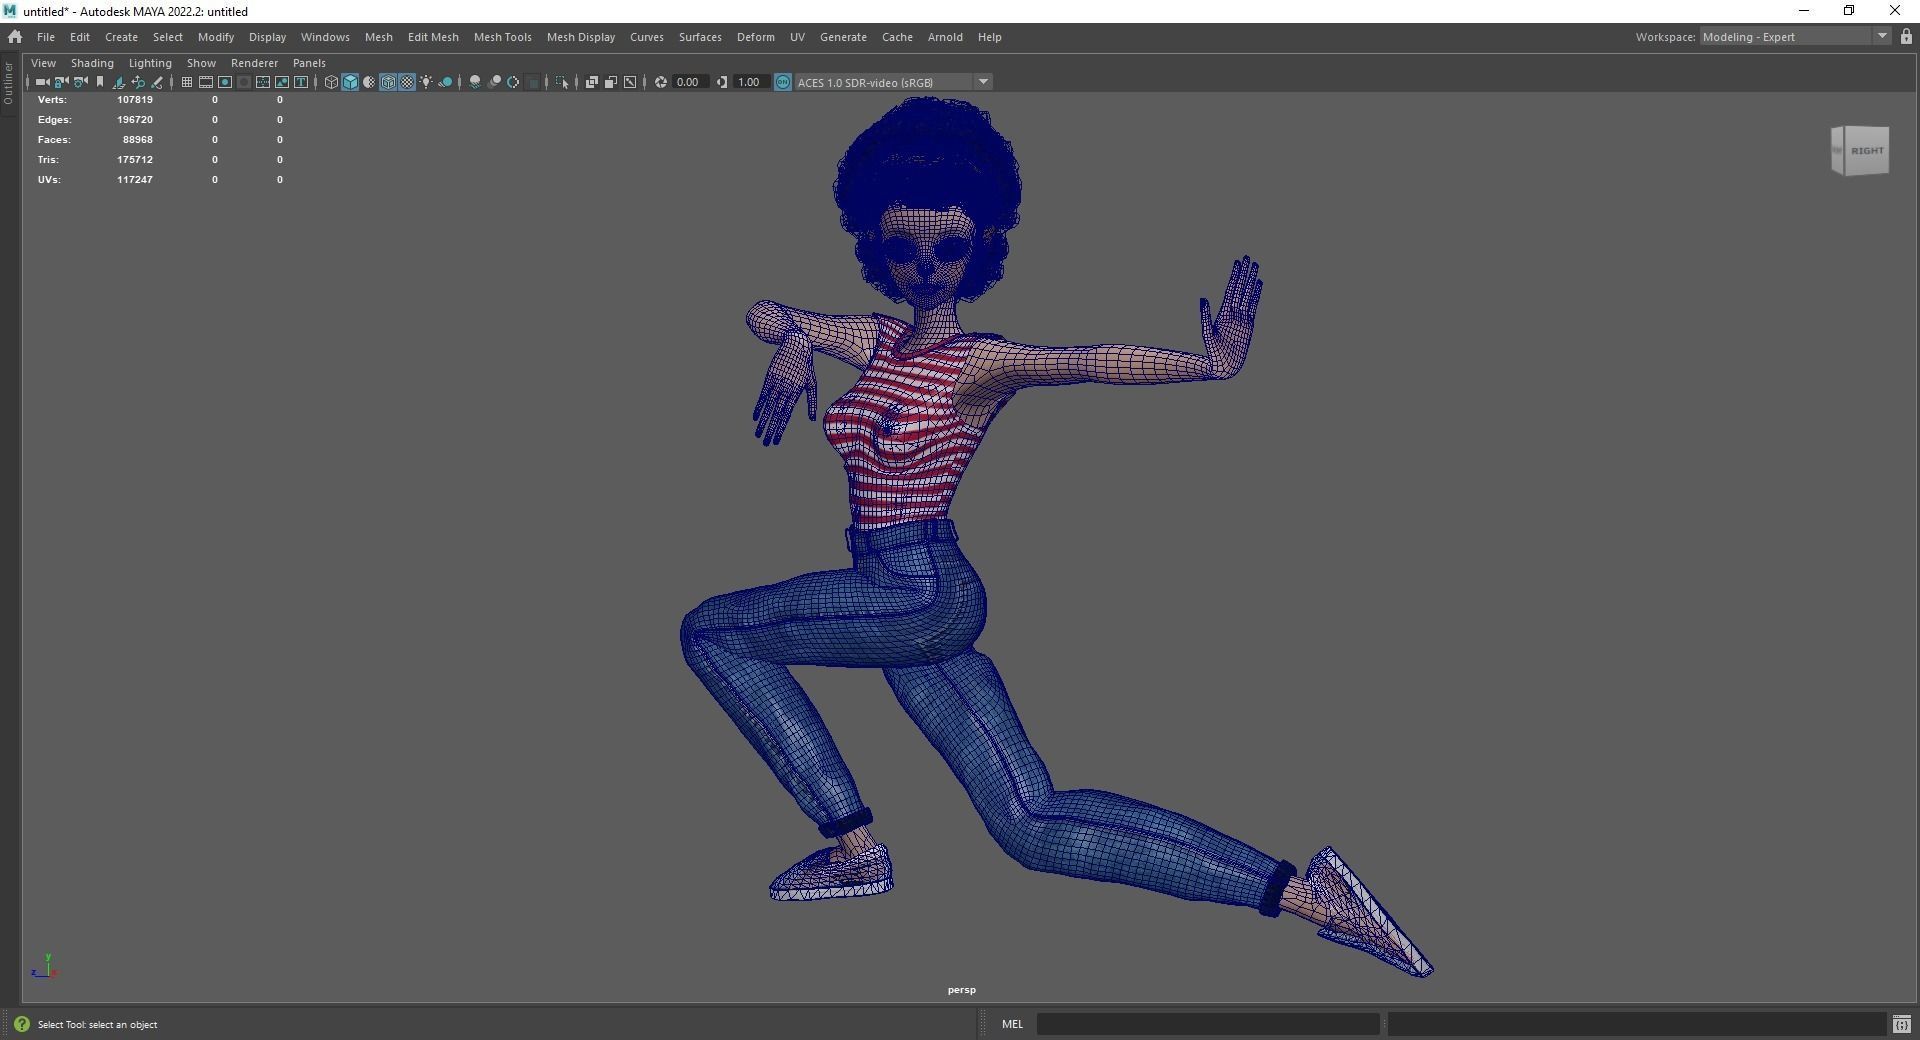Expand the collapsed Outliner side panel
Screen dimensions: 1920x1040
[8, 82]
